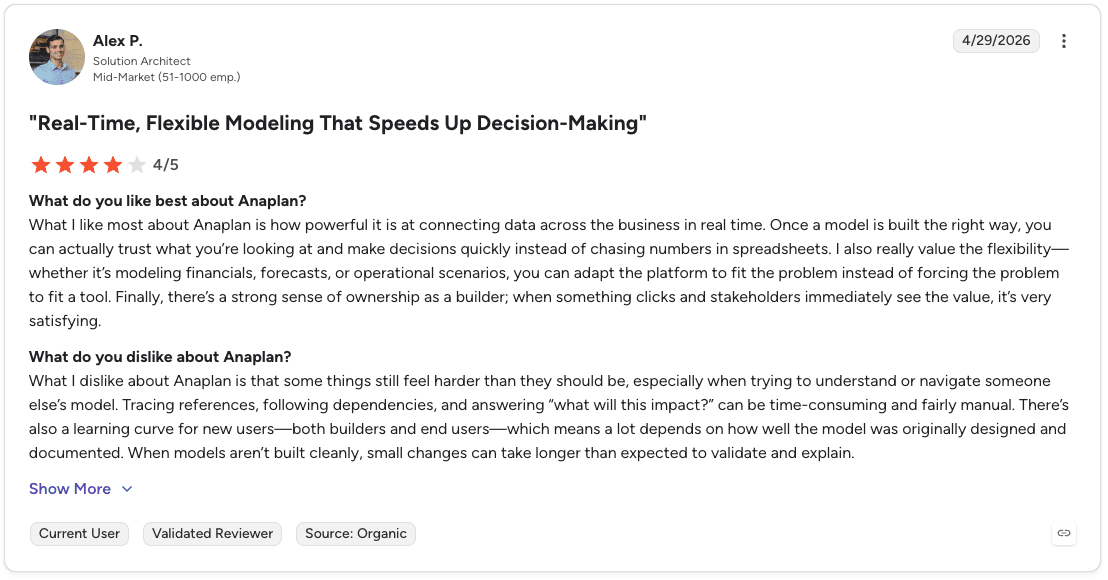Click the Real-Time, Flexible Modeling review title
1108x580 pixels.
(x=338, y=123)
